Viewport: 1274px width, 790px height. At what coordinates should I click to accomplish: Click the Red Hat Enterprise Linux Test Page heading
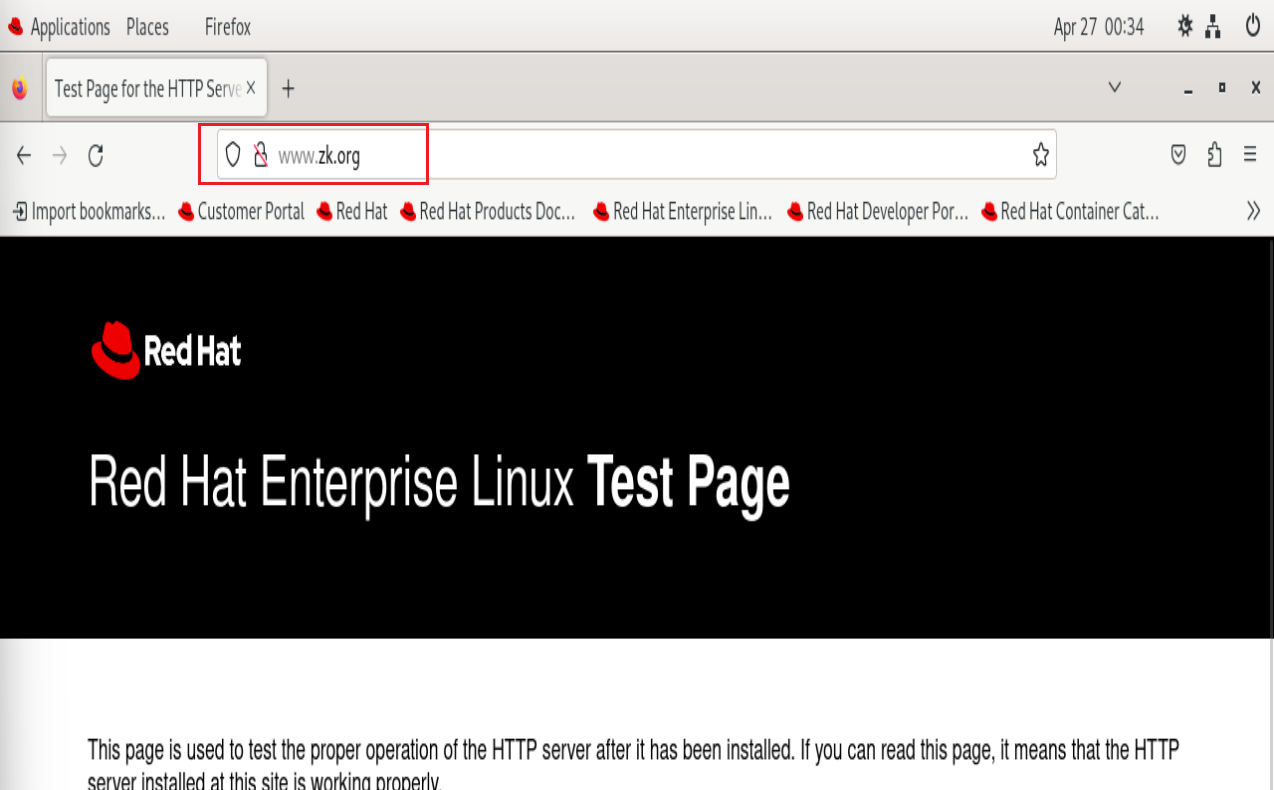(x=439, y=483)
